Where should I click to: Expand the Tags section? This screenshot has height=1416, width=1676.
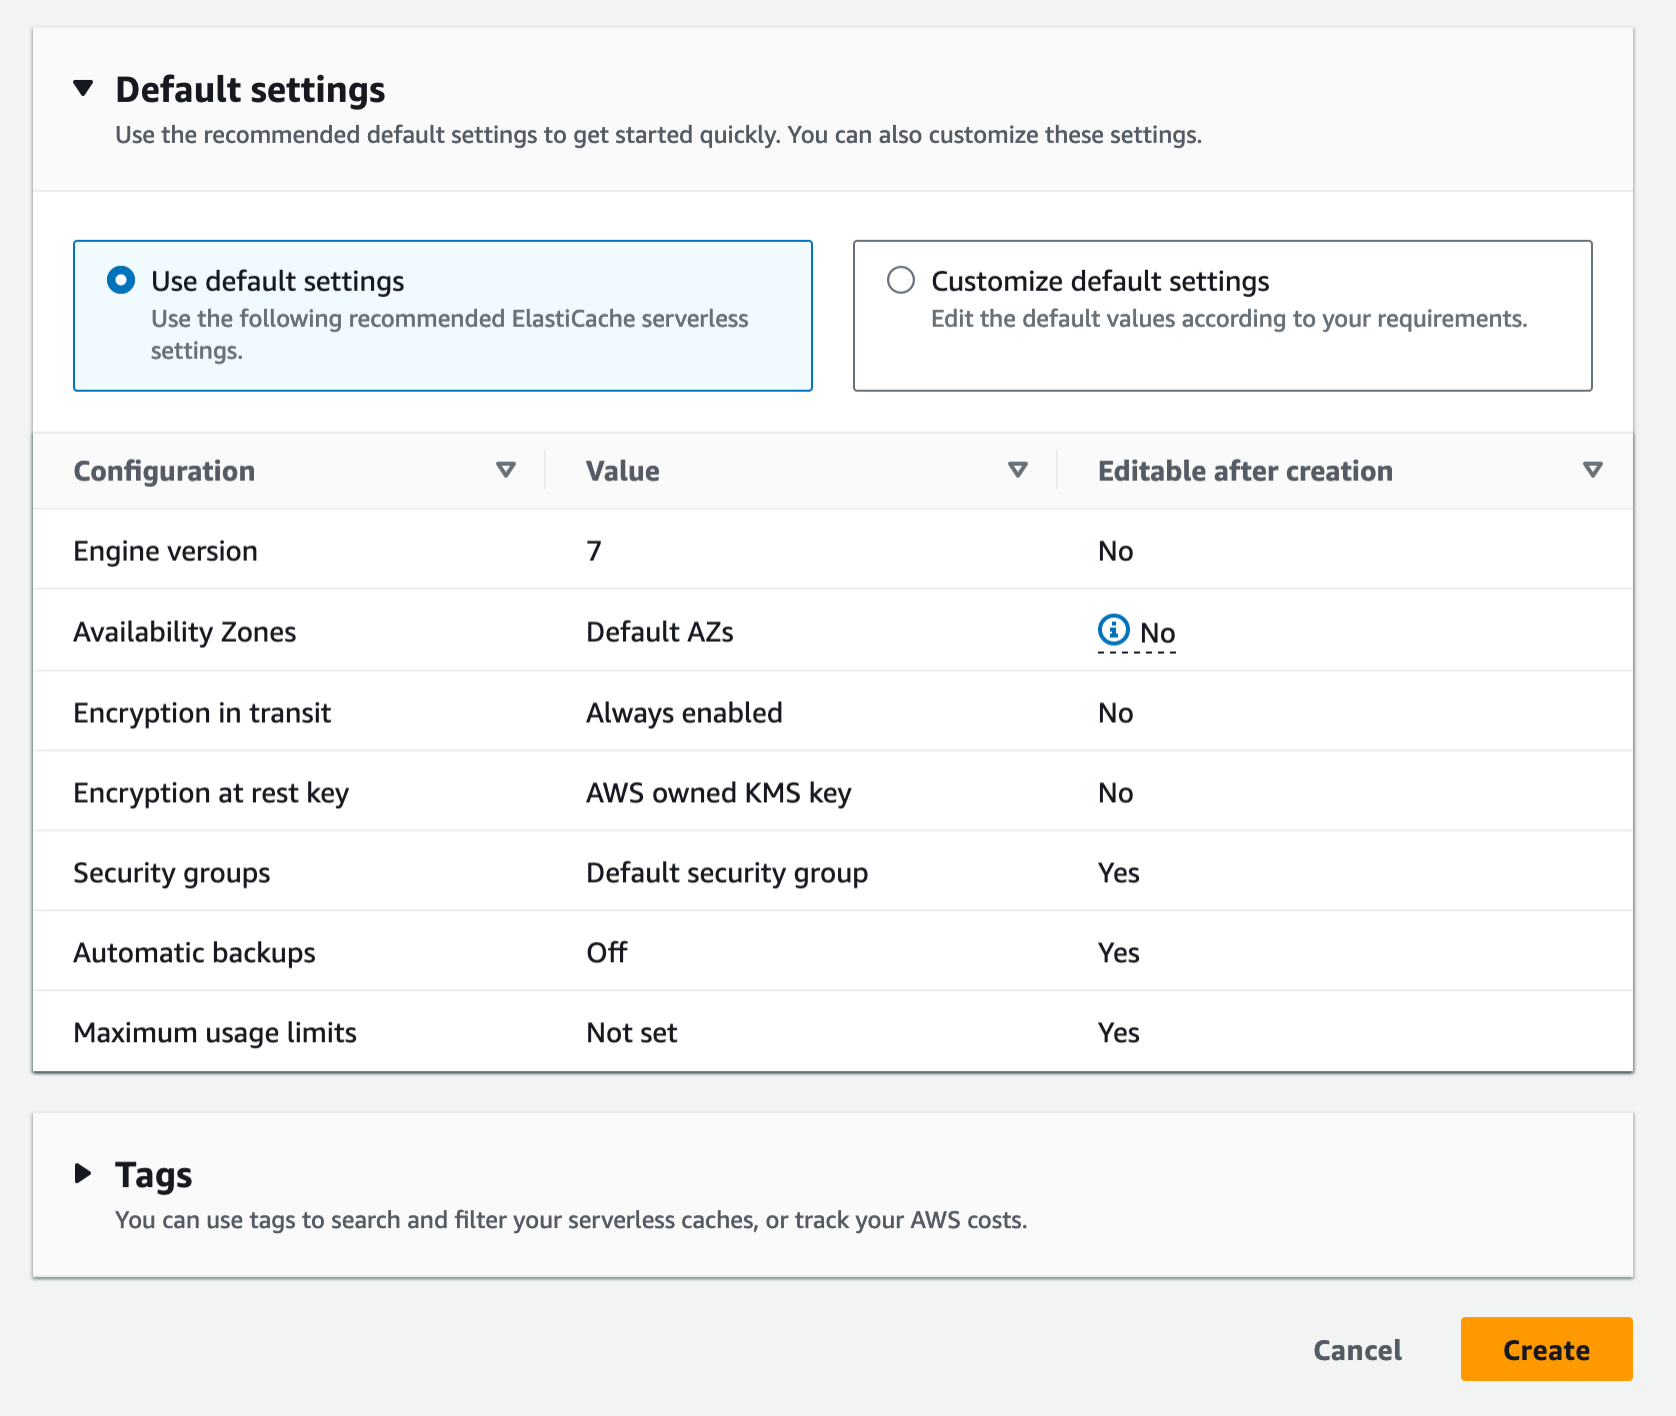(x=84, y=1174)
